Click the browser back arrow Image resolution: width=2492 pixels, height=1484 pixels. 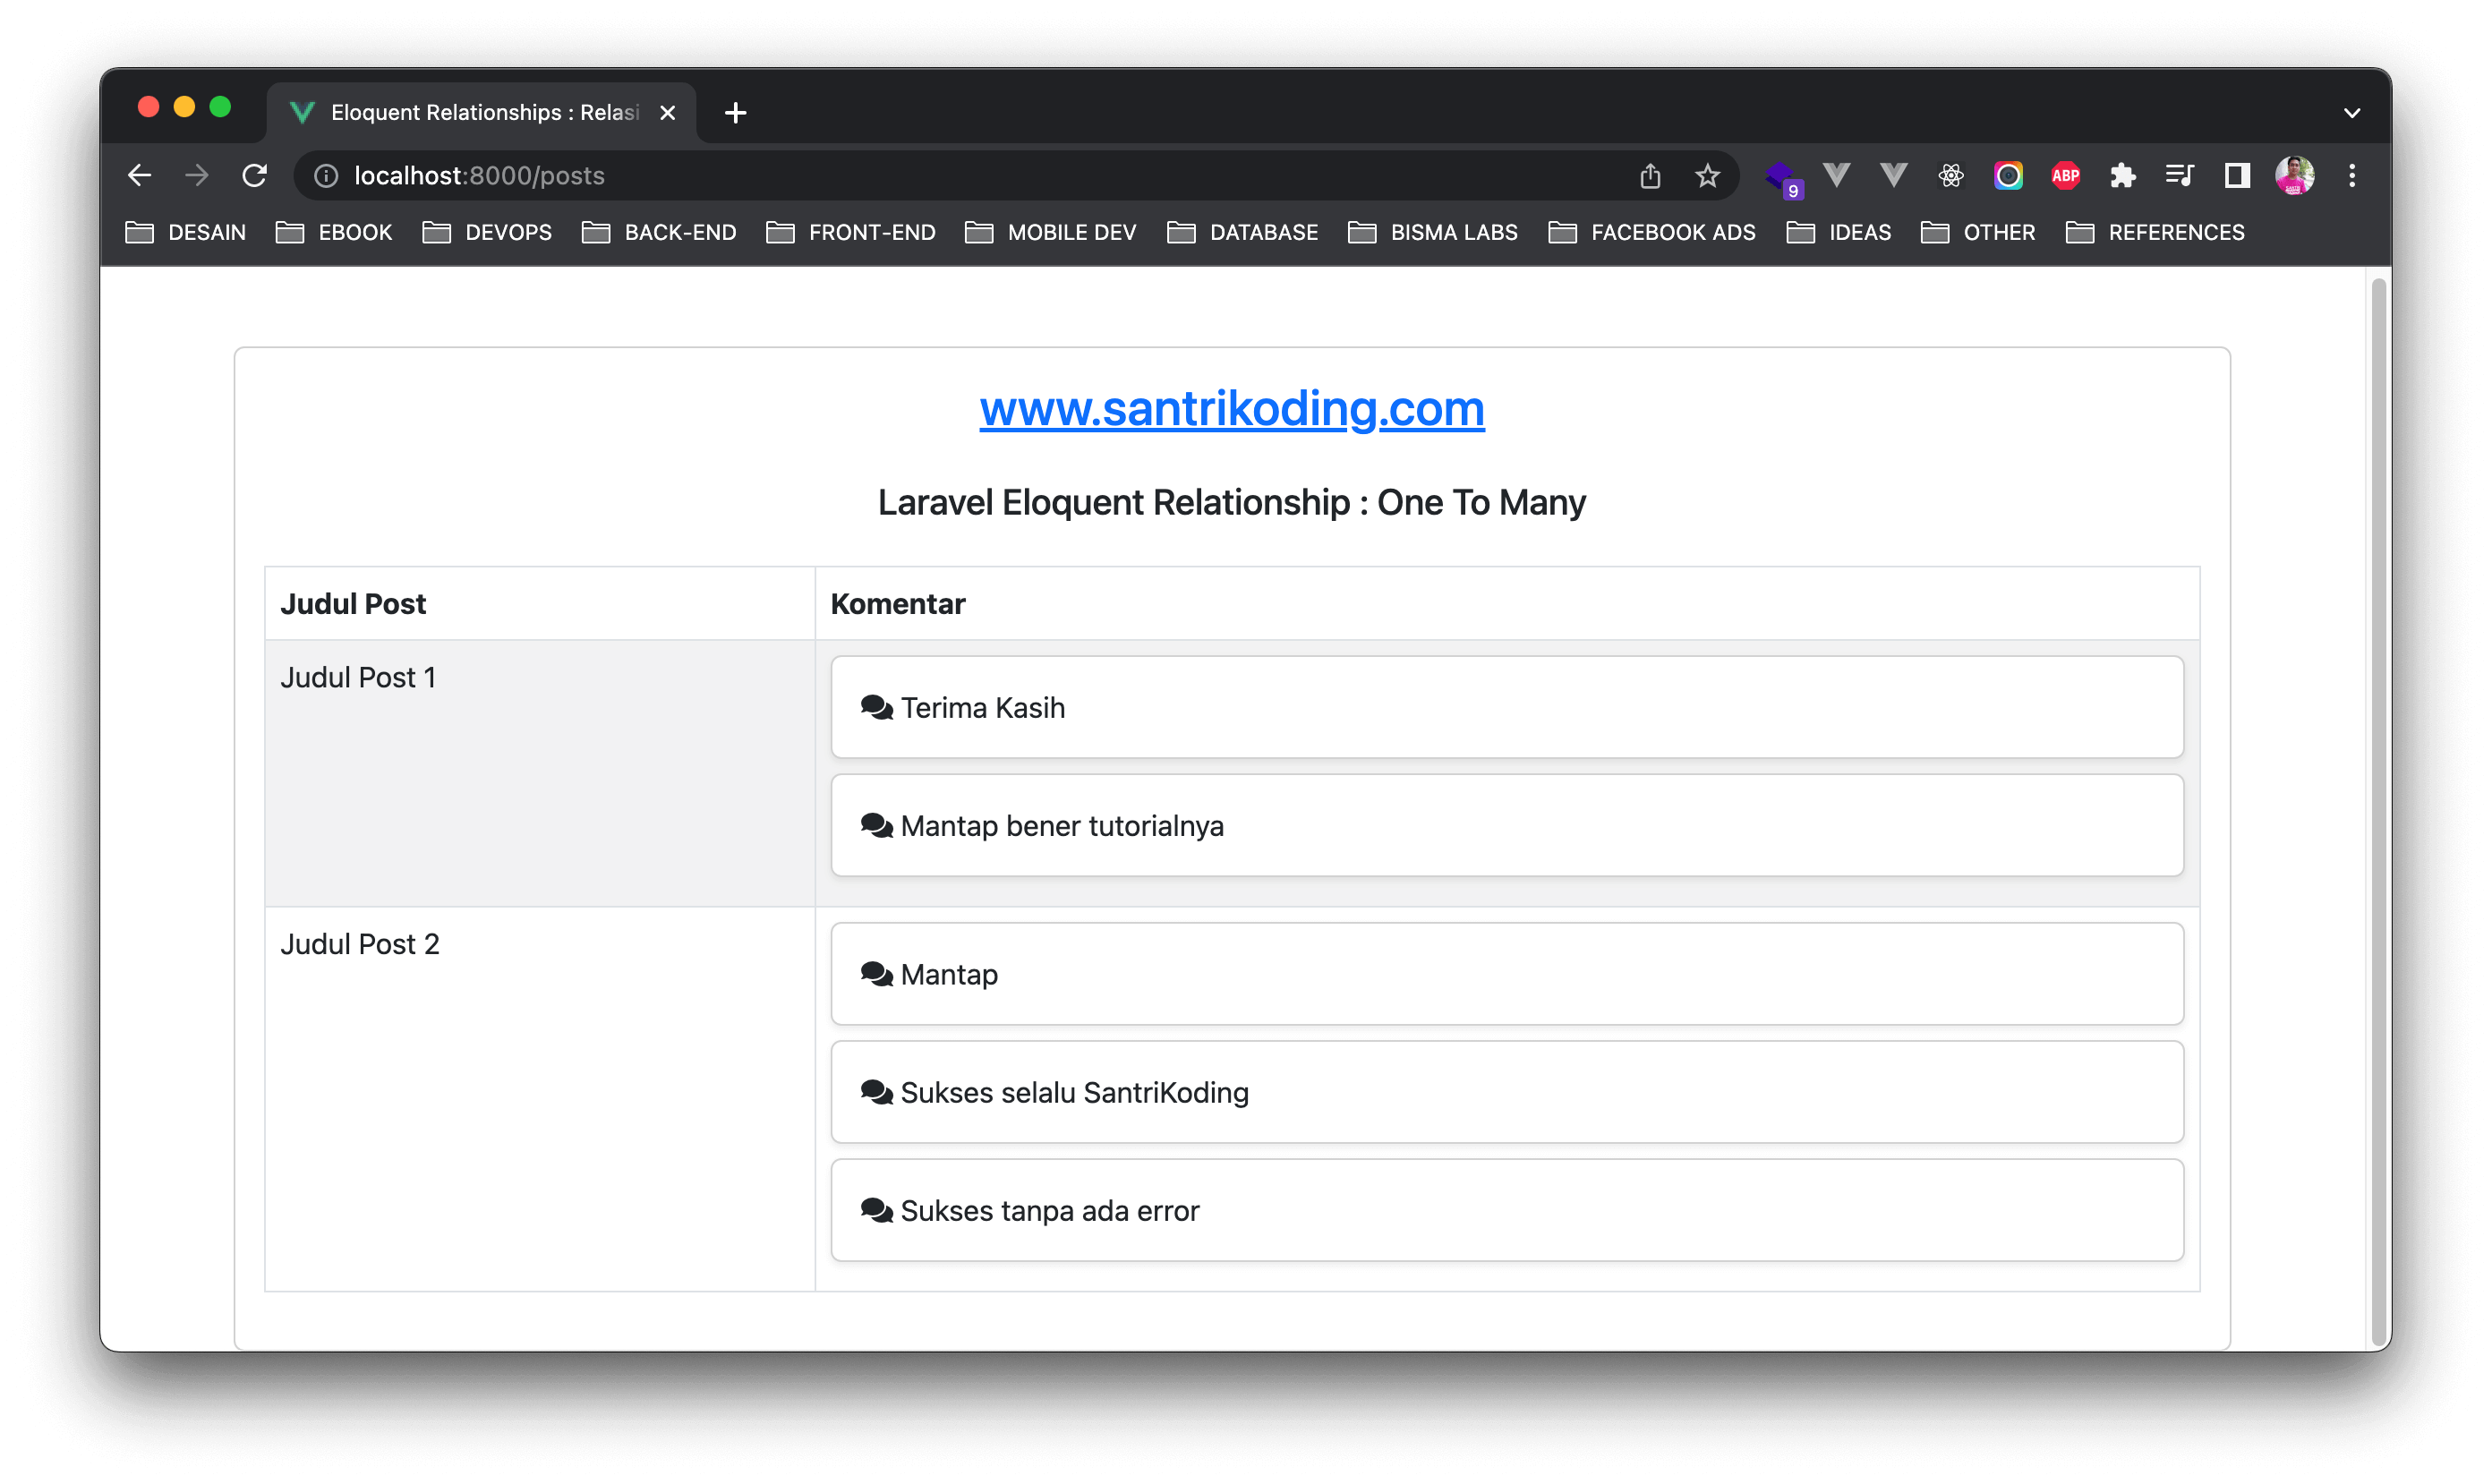coord(140,176)
